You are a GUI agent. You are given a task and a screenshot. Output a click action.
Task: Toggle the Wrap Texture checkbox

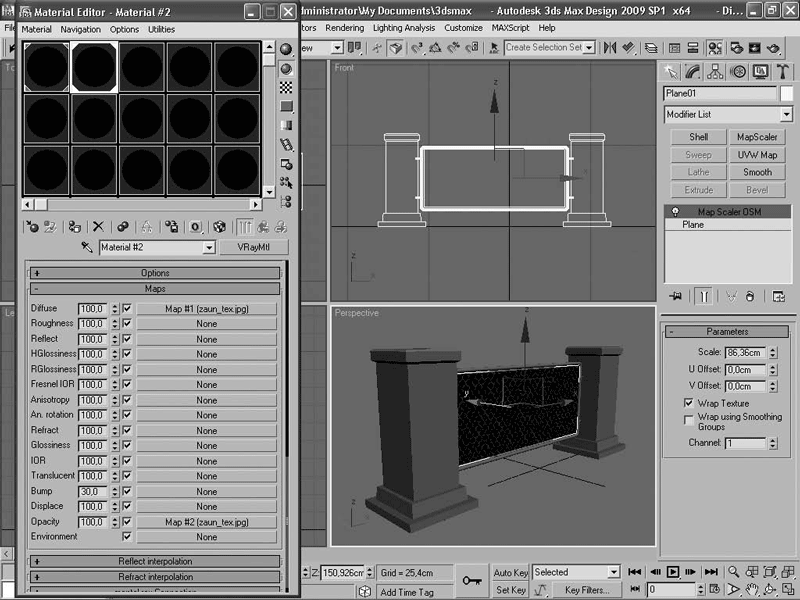(688, 402)
